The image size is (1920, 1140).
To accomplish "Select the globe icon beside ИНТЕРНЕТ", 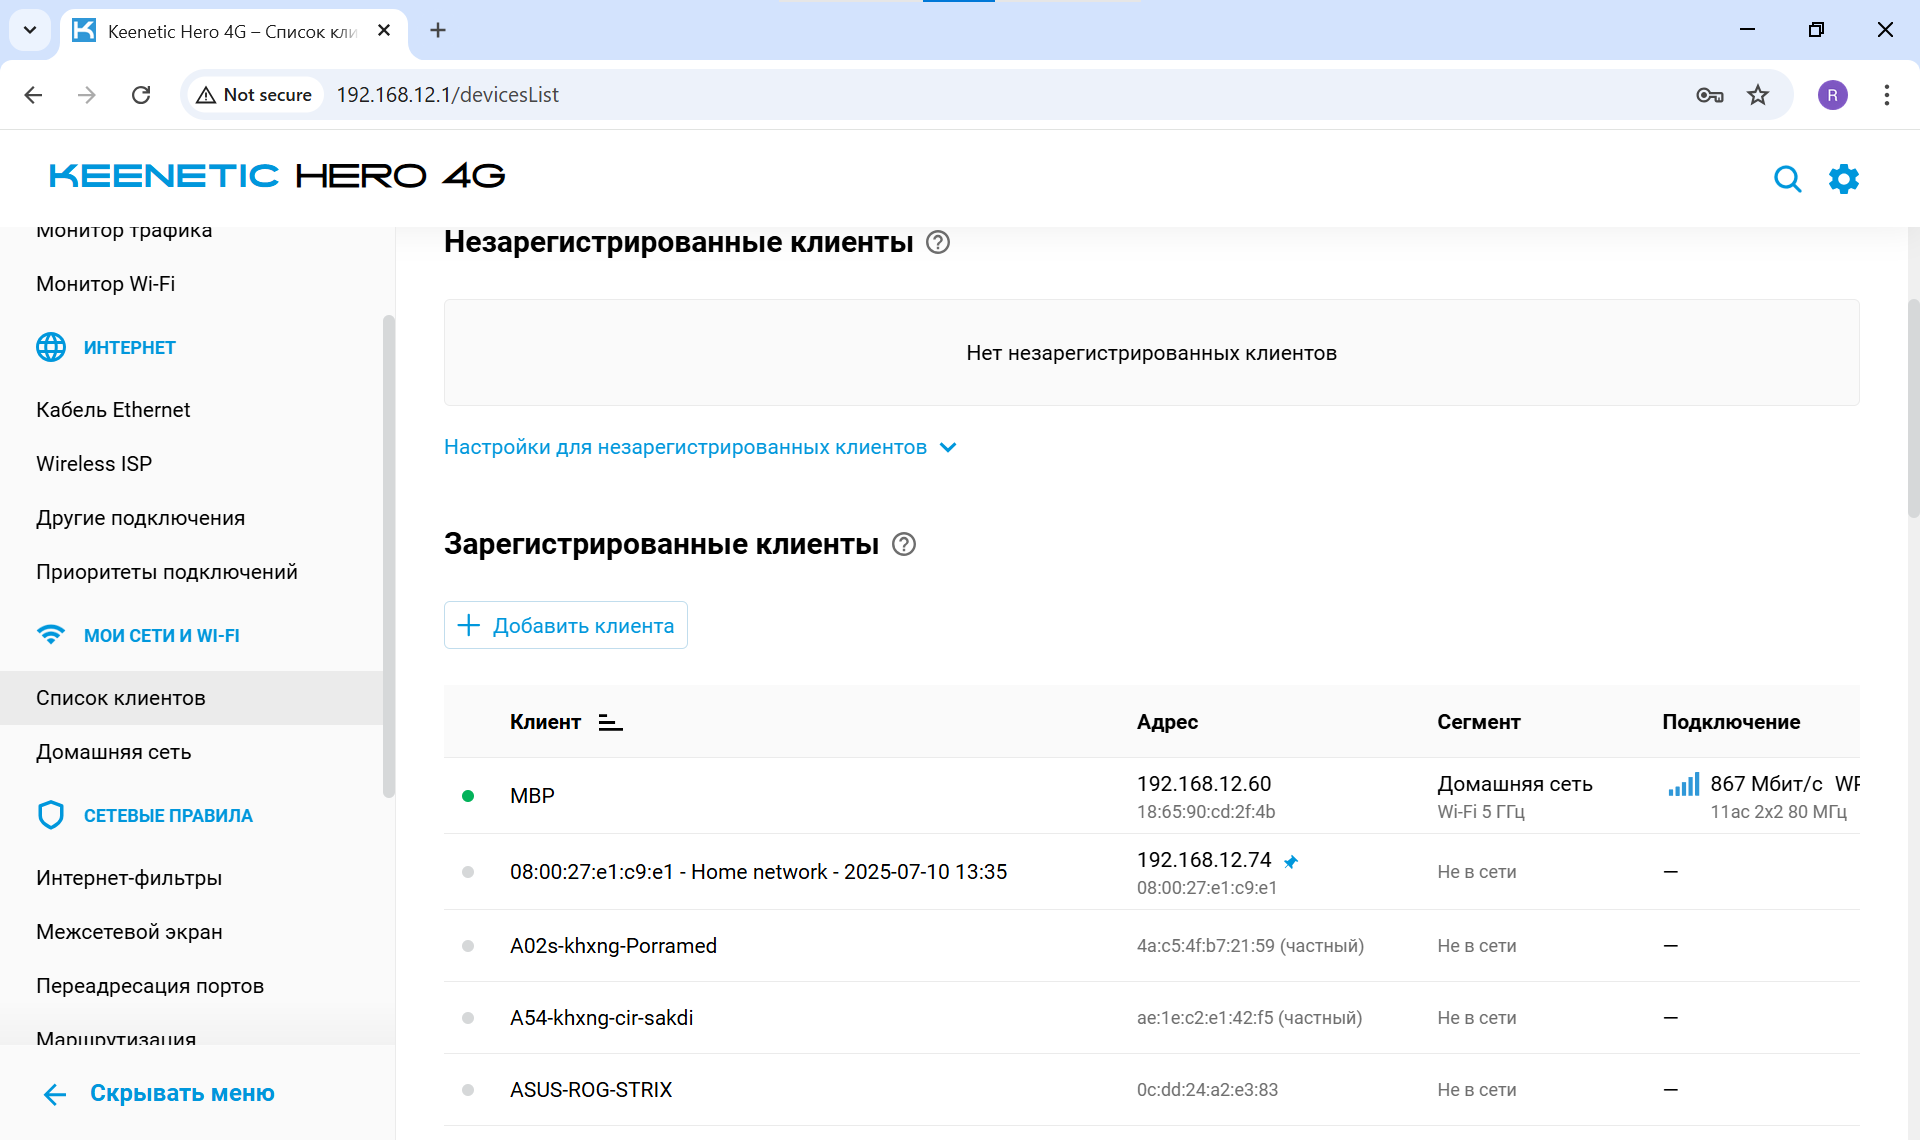I will (51, 347).
